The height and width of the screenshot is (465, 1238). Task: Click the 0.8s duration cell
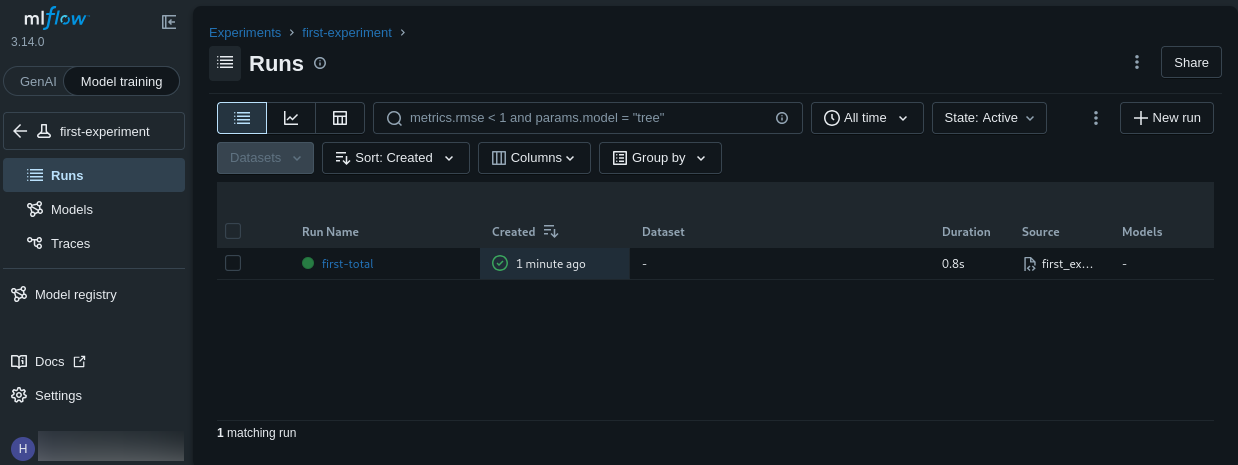click(953, 264)
